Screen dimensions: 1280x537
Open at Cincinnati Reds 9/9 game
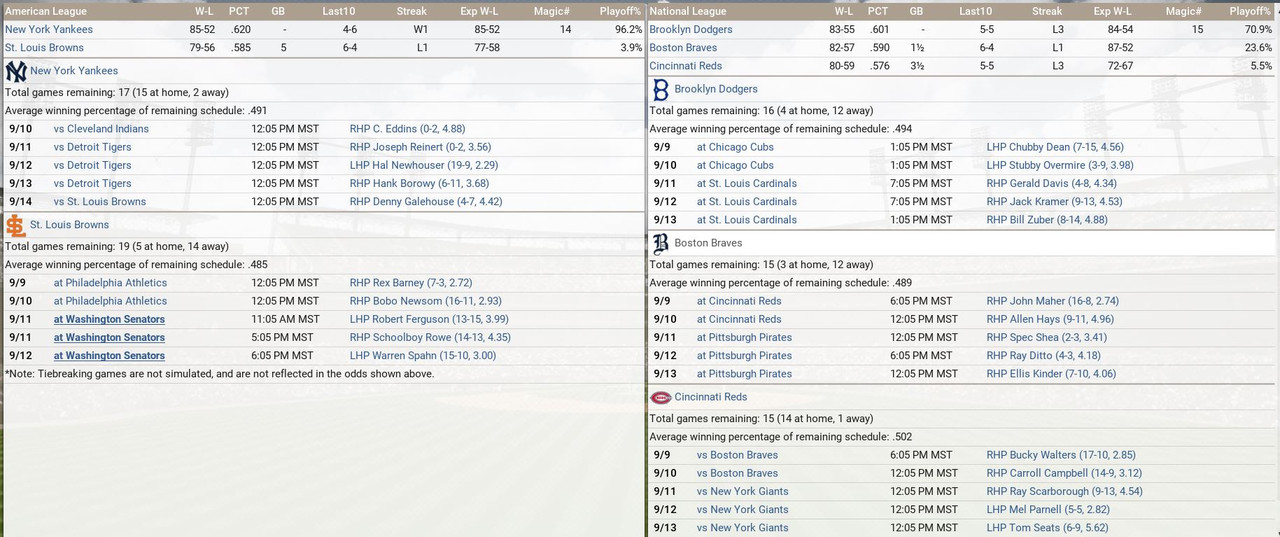tap(739, 301)
